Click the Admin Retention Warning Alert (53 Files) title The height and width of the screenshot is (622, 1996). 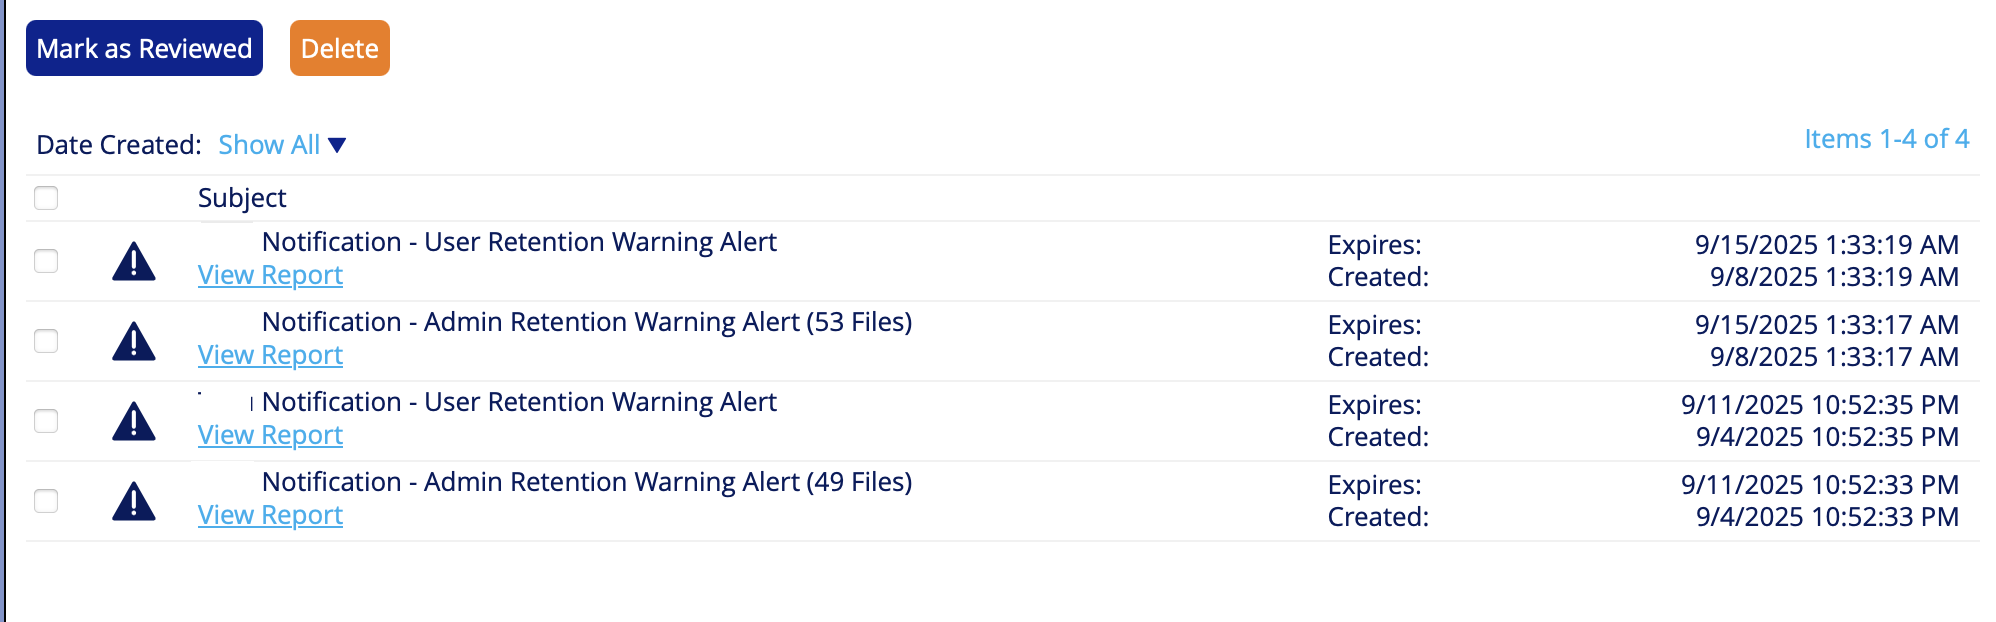(587, 322)
